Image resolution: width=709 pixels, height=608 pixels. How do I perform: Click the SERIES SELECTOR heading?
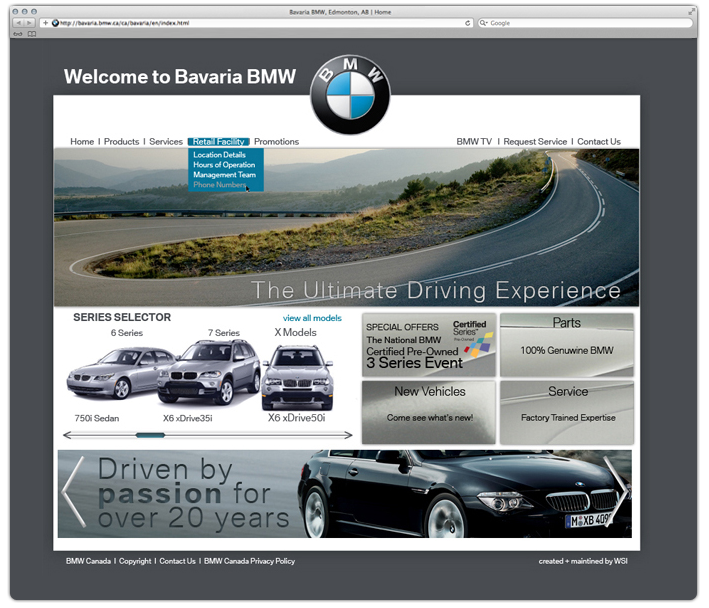[x=122, y=317]
